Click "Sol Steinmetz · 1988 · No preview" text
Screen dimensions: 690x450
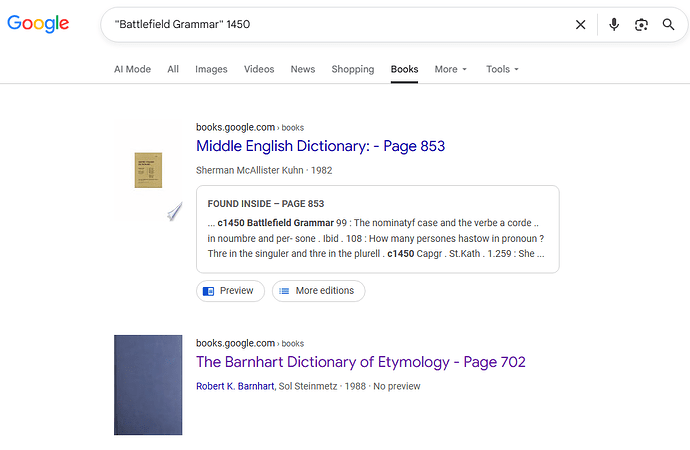pyautogui.click(x=349, y=386)
